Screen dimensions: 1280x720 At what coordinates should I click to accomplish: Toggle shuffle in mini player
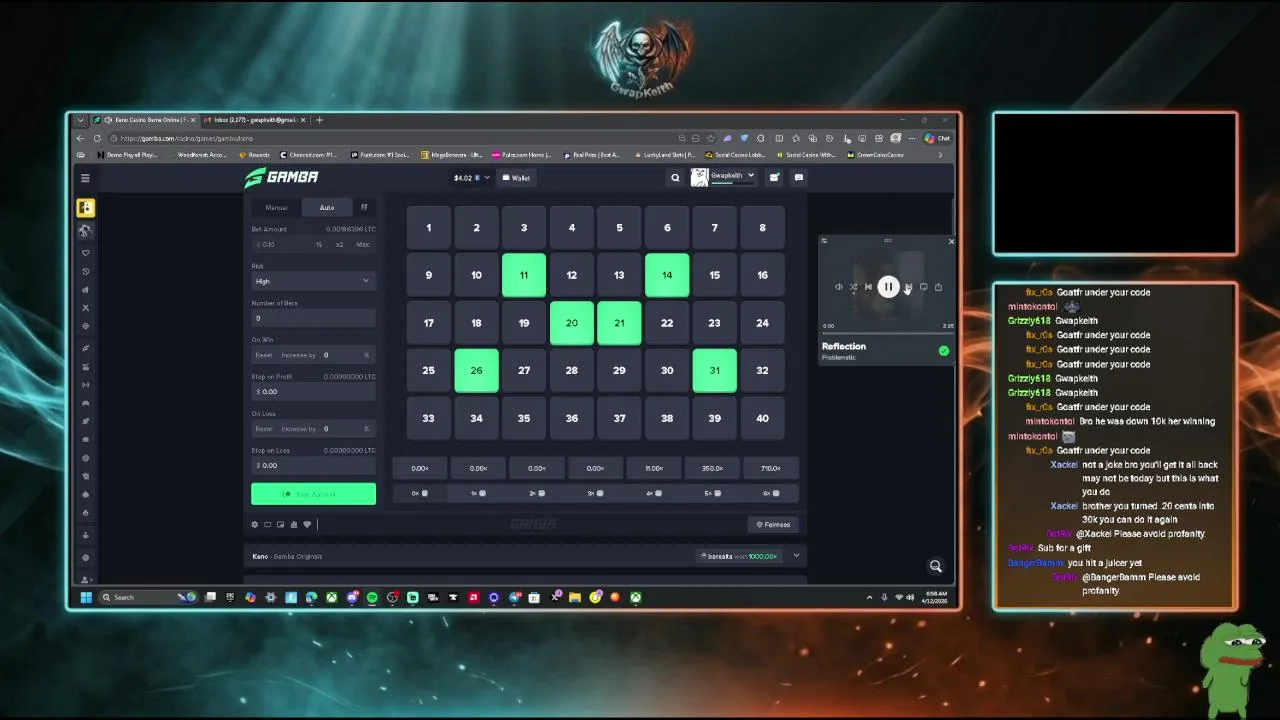(x=853, y=287)
